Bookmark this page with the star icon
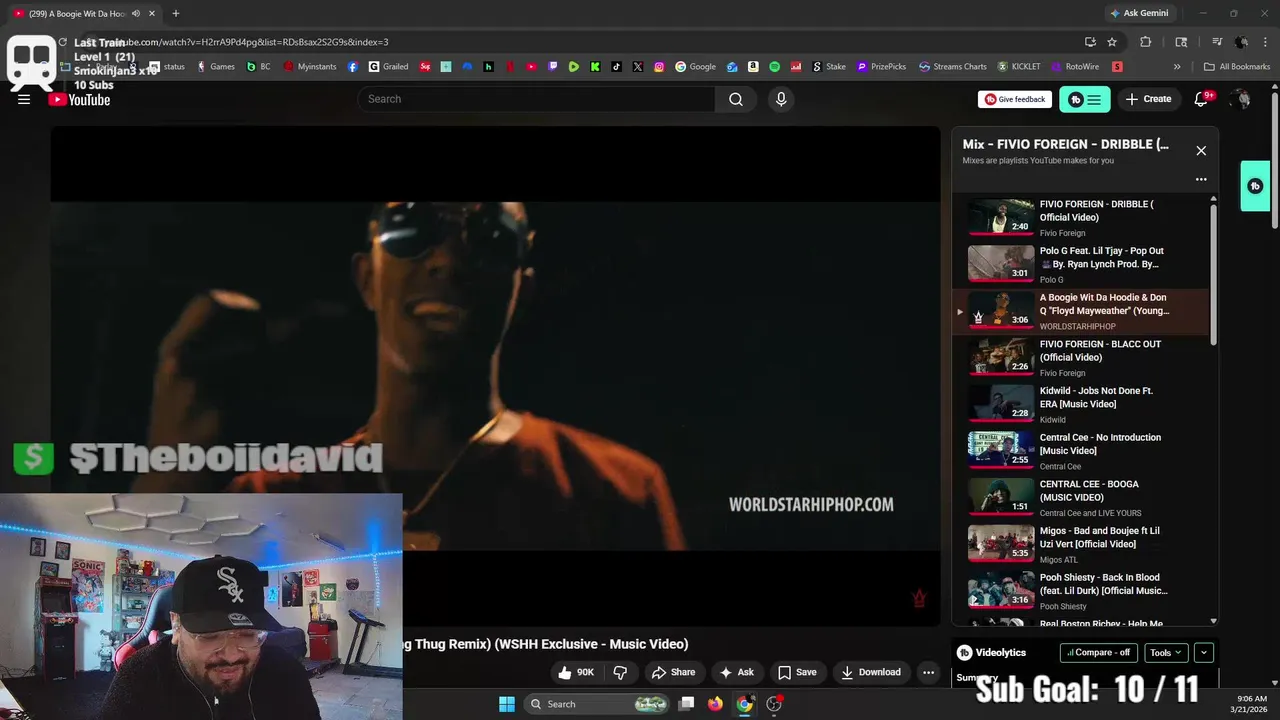Screen dimensions: 1280x720 (1112, 42)
